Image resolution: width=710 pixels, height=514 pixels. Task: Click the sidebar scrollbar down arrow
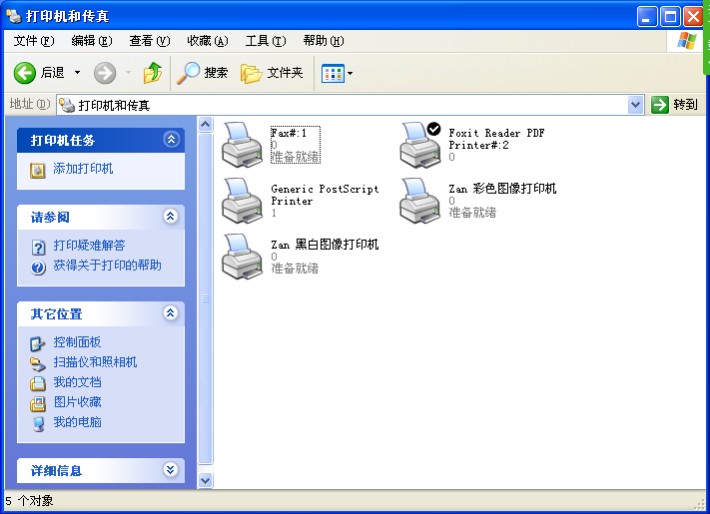point(206,480)
